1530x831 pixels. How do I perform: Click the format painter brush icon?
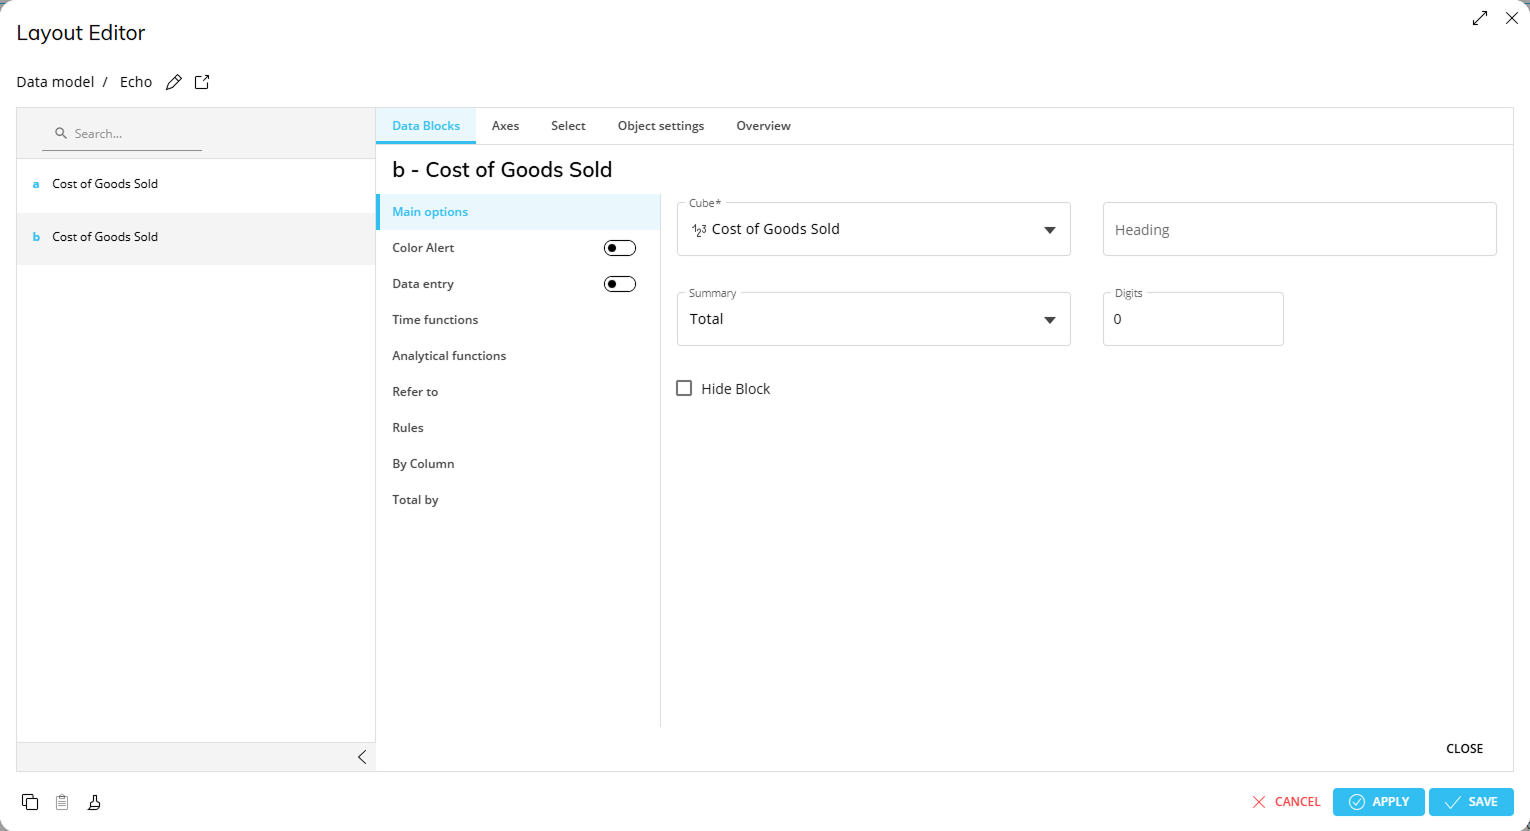pos(94,802)
